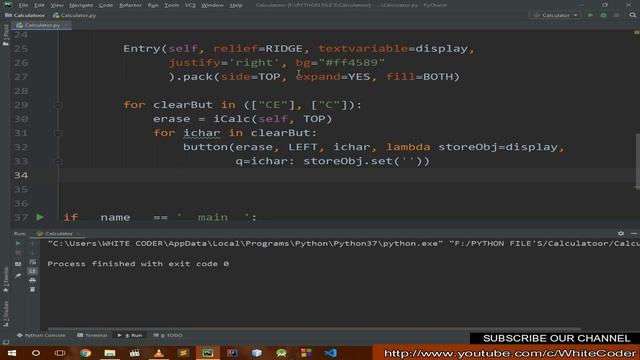Click the fold end marker on line 33
Image resolution: width=640 pixels, height=360 pixels.
coord(58,161)
